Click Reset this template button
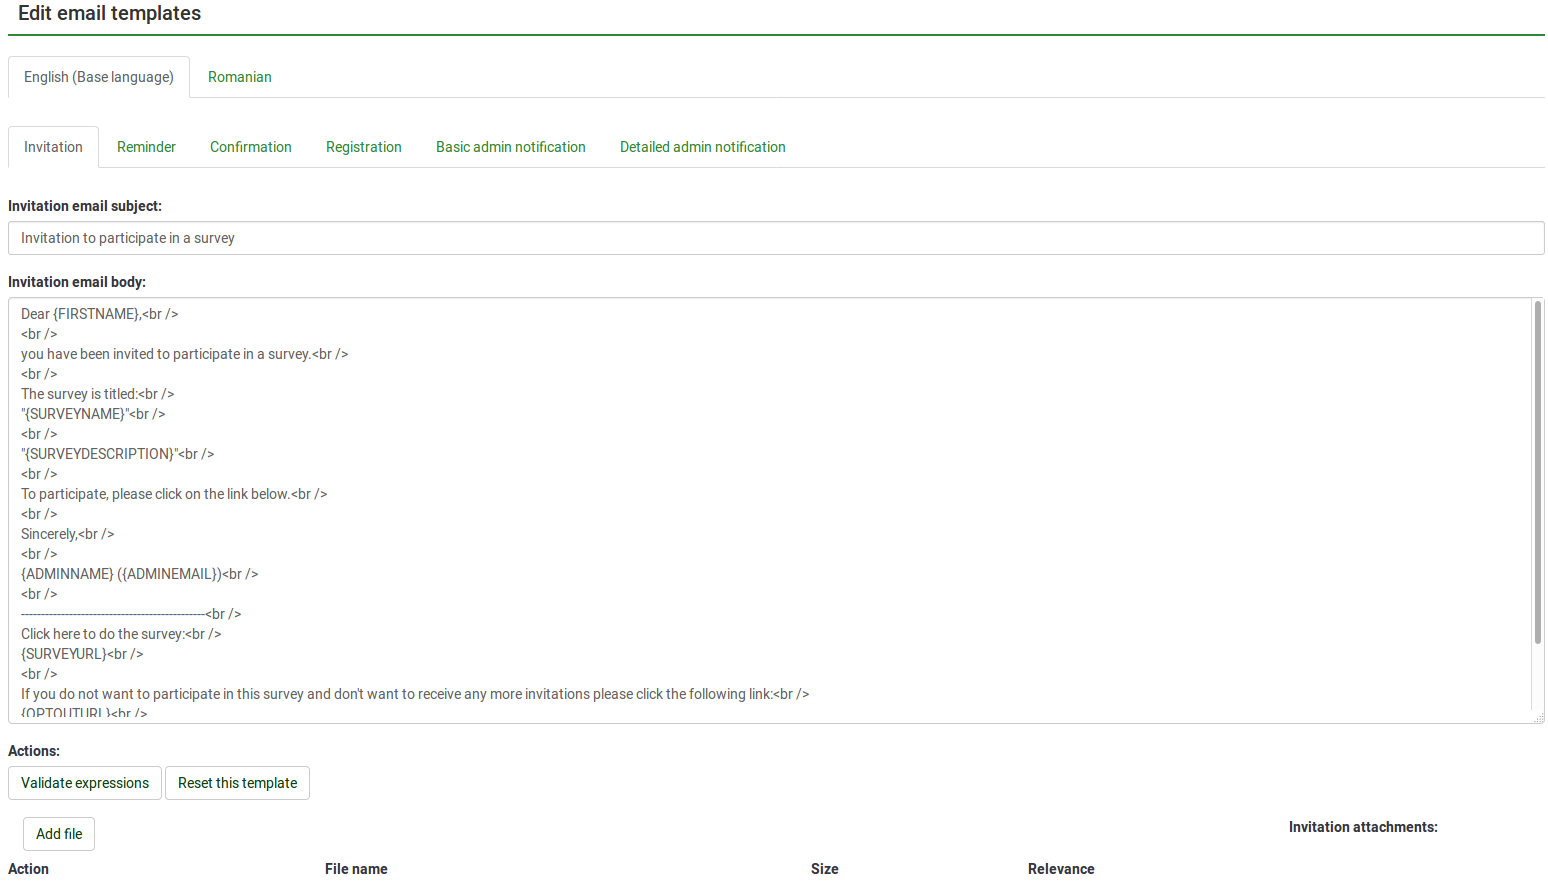Screen dimensions: 1548x893 tap(238, 783)
